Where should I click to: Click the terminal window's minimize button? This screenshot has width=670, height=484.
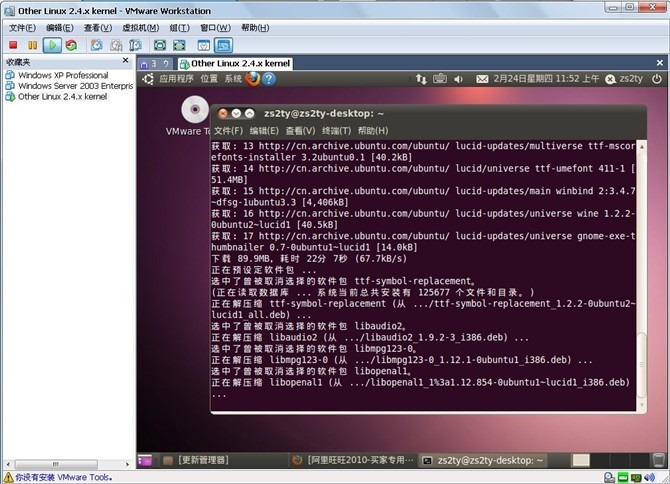tap(236, 114)
